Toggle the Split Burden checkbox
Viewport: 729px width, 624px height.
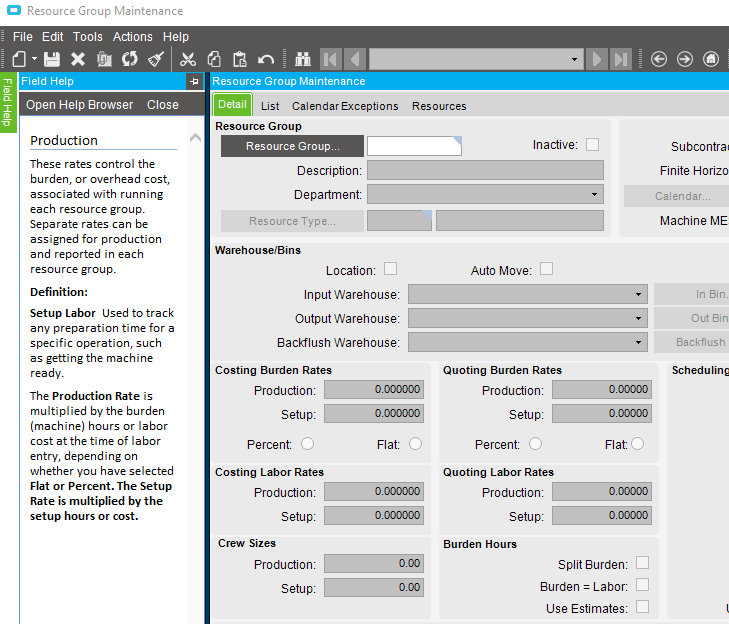(643, 563)
